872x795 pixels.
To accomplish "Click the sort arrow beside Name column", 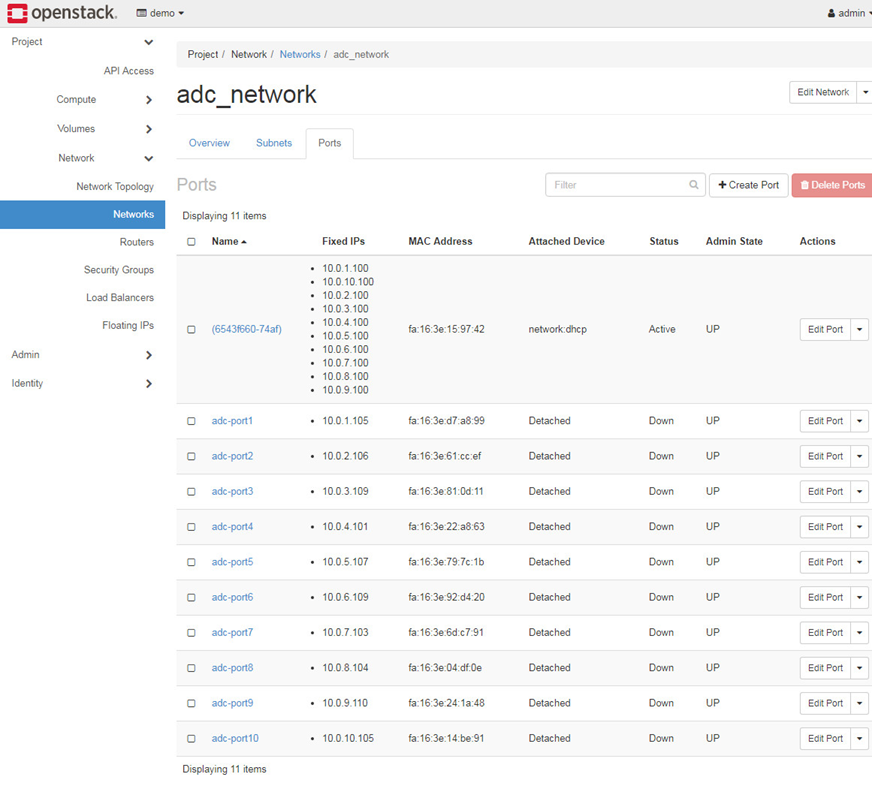I will coord(244,242).
